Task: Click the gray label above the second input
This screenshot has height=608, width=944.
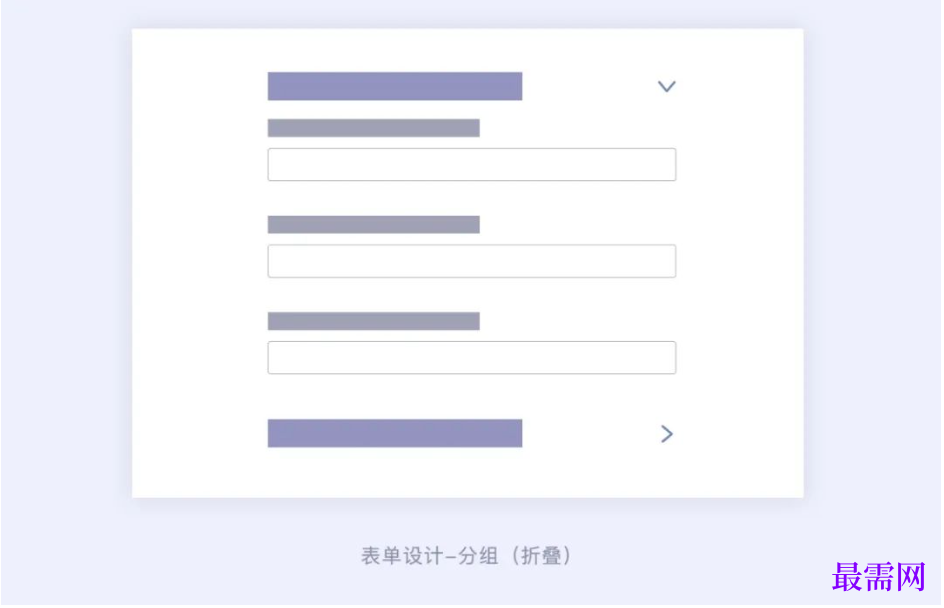Action: (x=373, y=224)
